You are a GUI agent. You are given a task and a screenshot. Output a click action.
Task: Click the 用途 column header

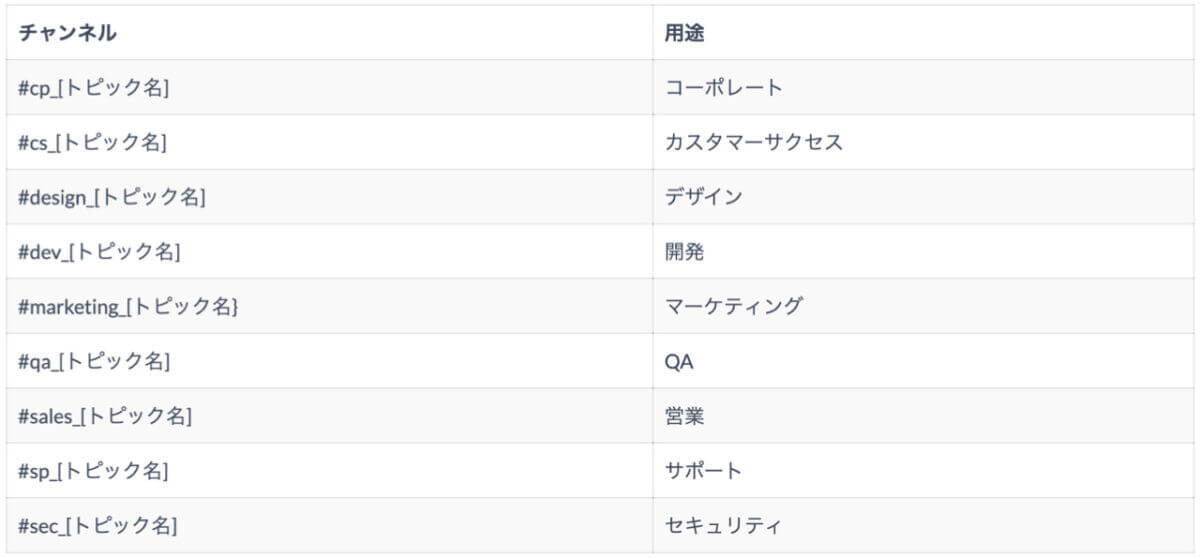point(924,33)
